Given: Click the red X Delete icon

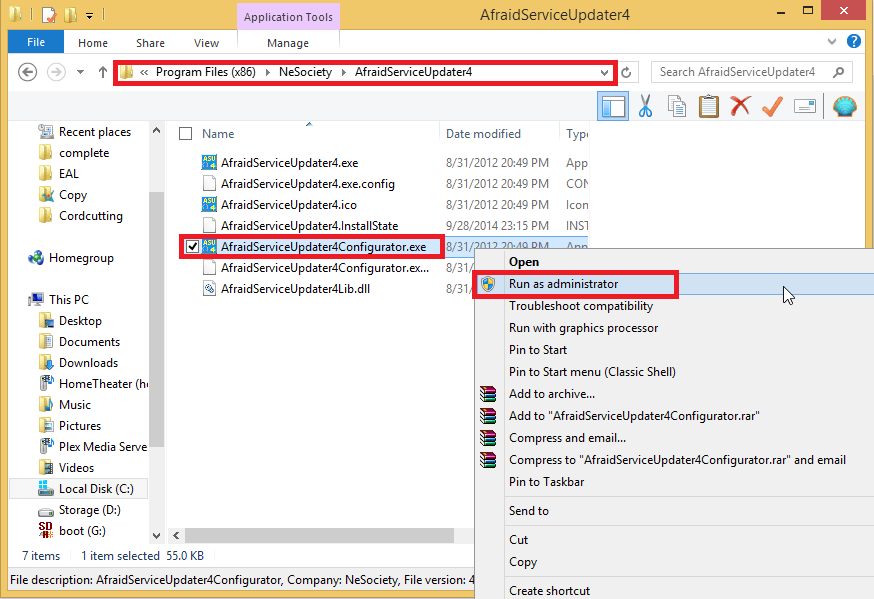Looking at the screenshot, I should click(740, 106).
